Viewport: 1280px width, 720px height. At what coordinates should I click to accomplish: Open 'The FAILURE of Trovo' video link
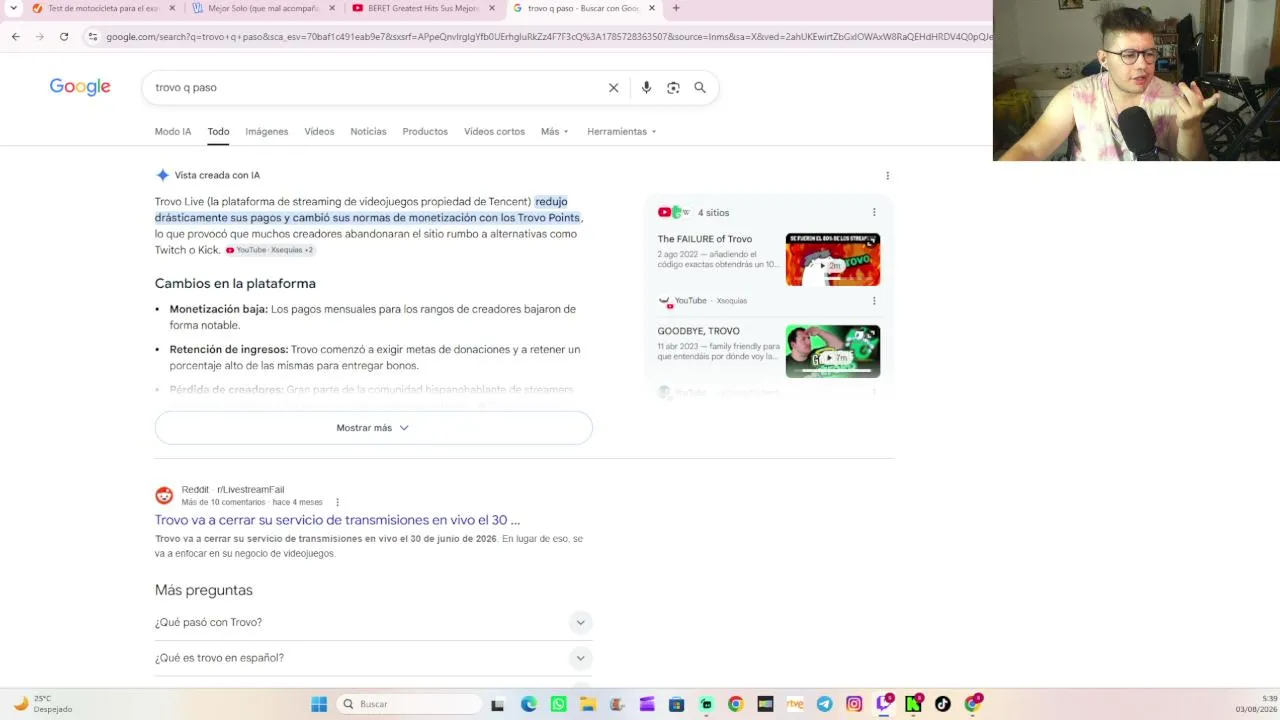(705, 239)
